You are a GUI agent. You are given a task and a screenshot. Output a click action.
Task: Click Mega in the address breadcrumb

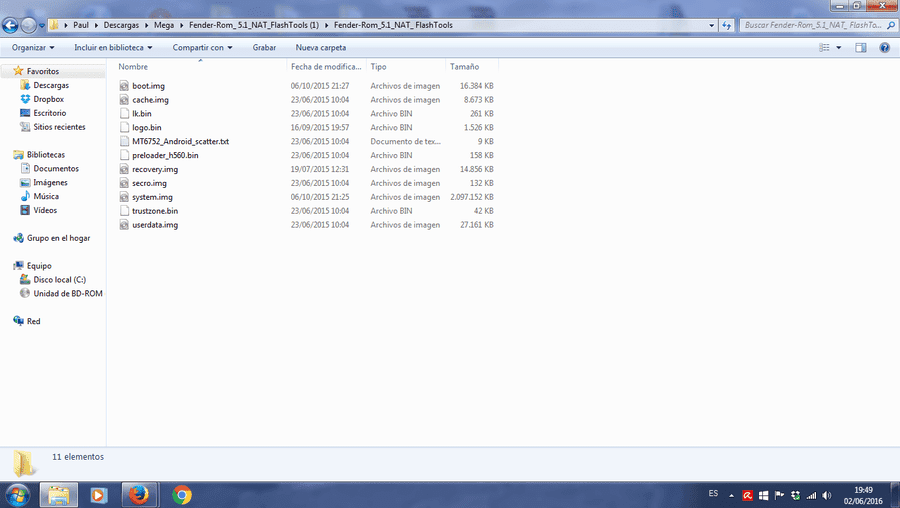[164, 25]
